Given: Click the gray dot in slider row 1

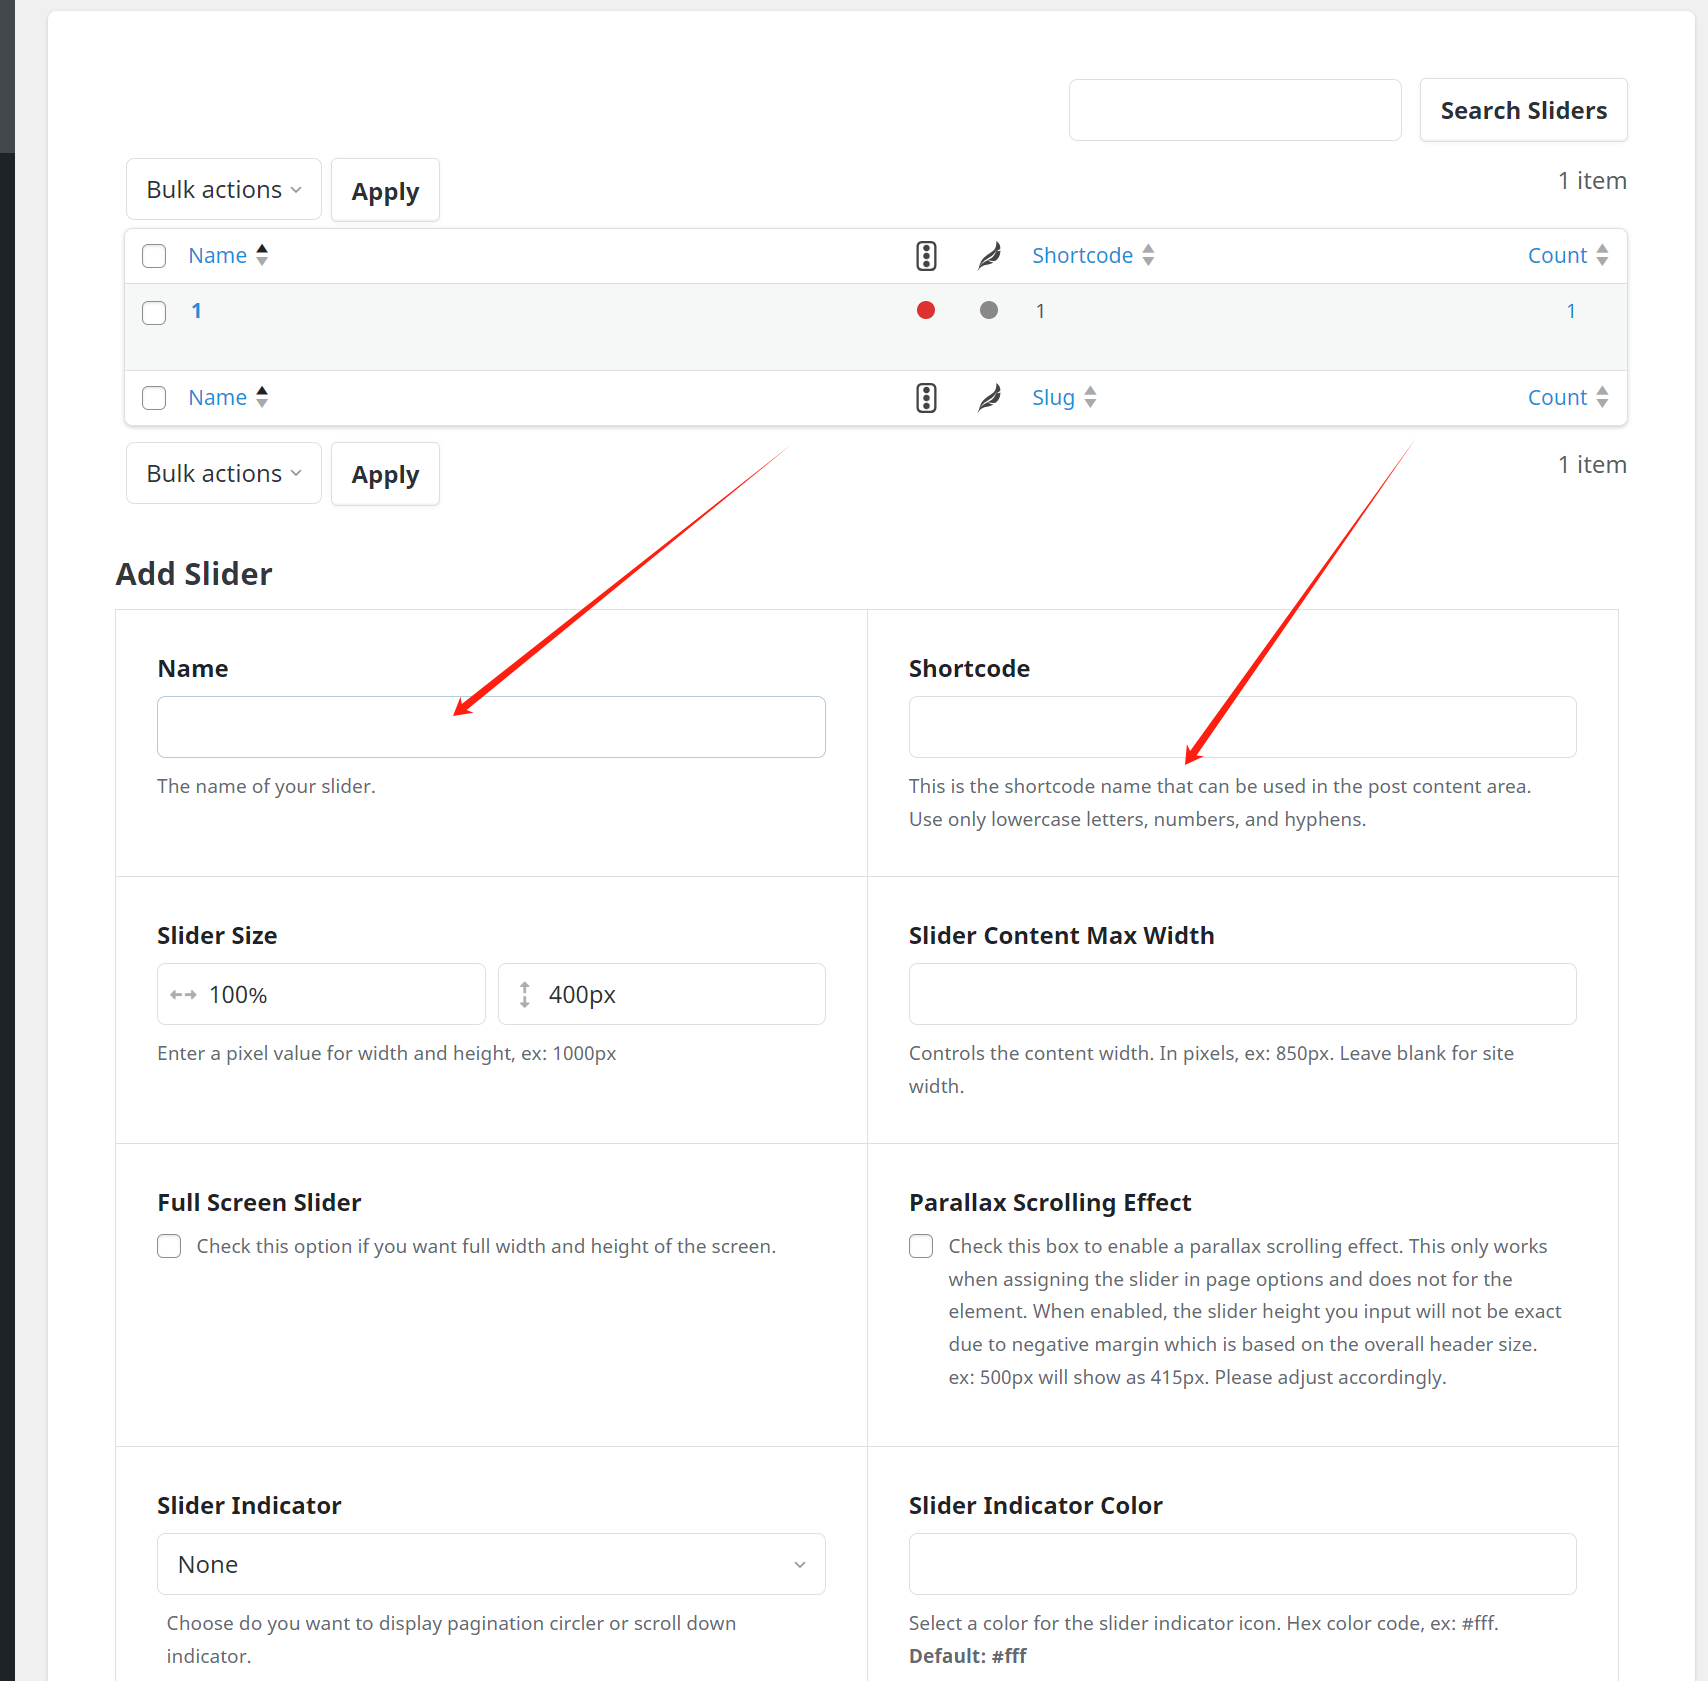Looking at the screenshot, I should click(989, 310).
